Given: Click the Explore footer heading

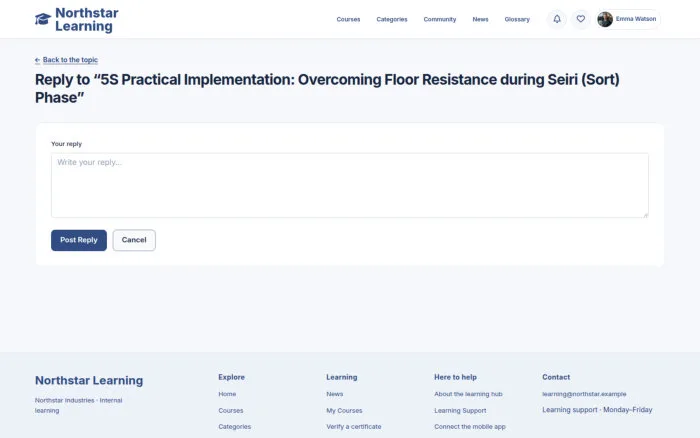Looking at the screenshot, I should click(x=231, y=377).
